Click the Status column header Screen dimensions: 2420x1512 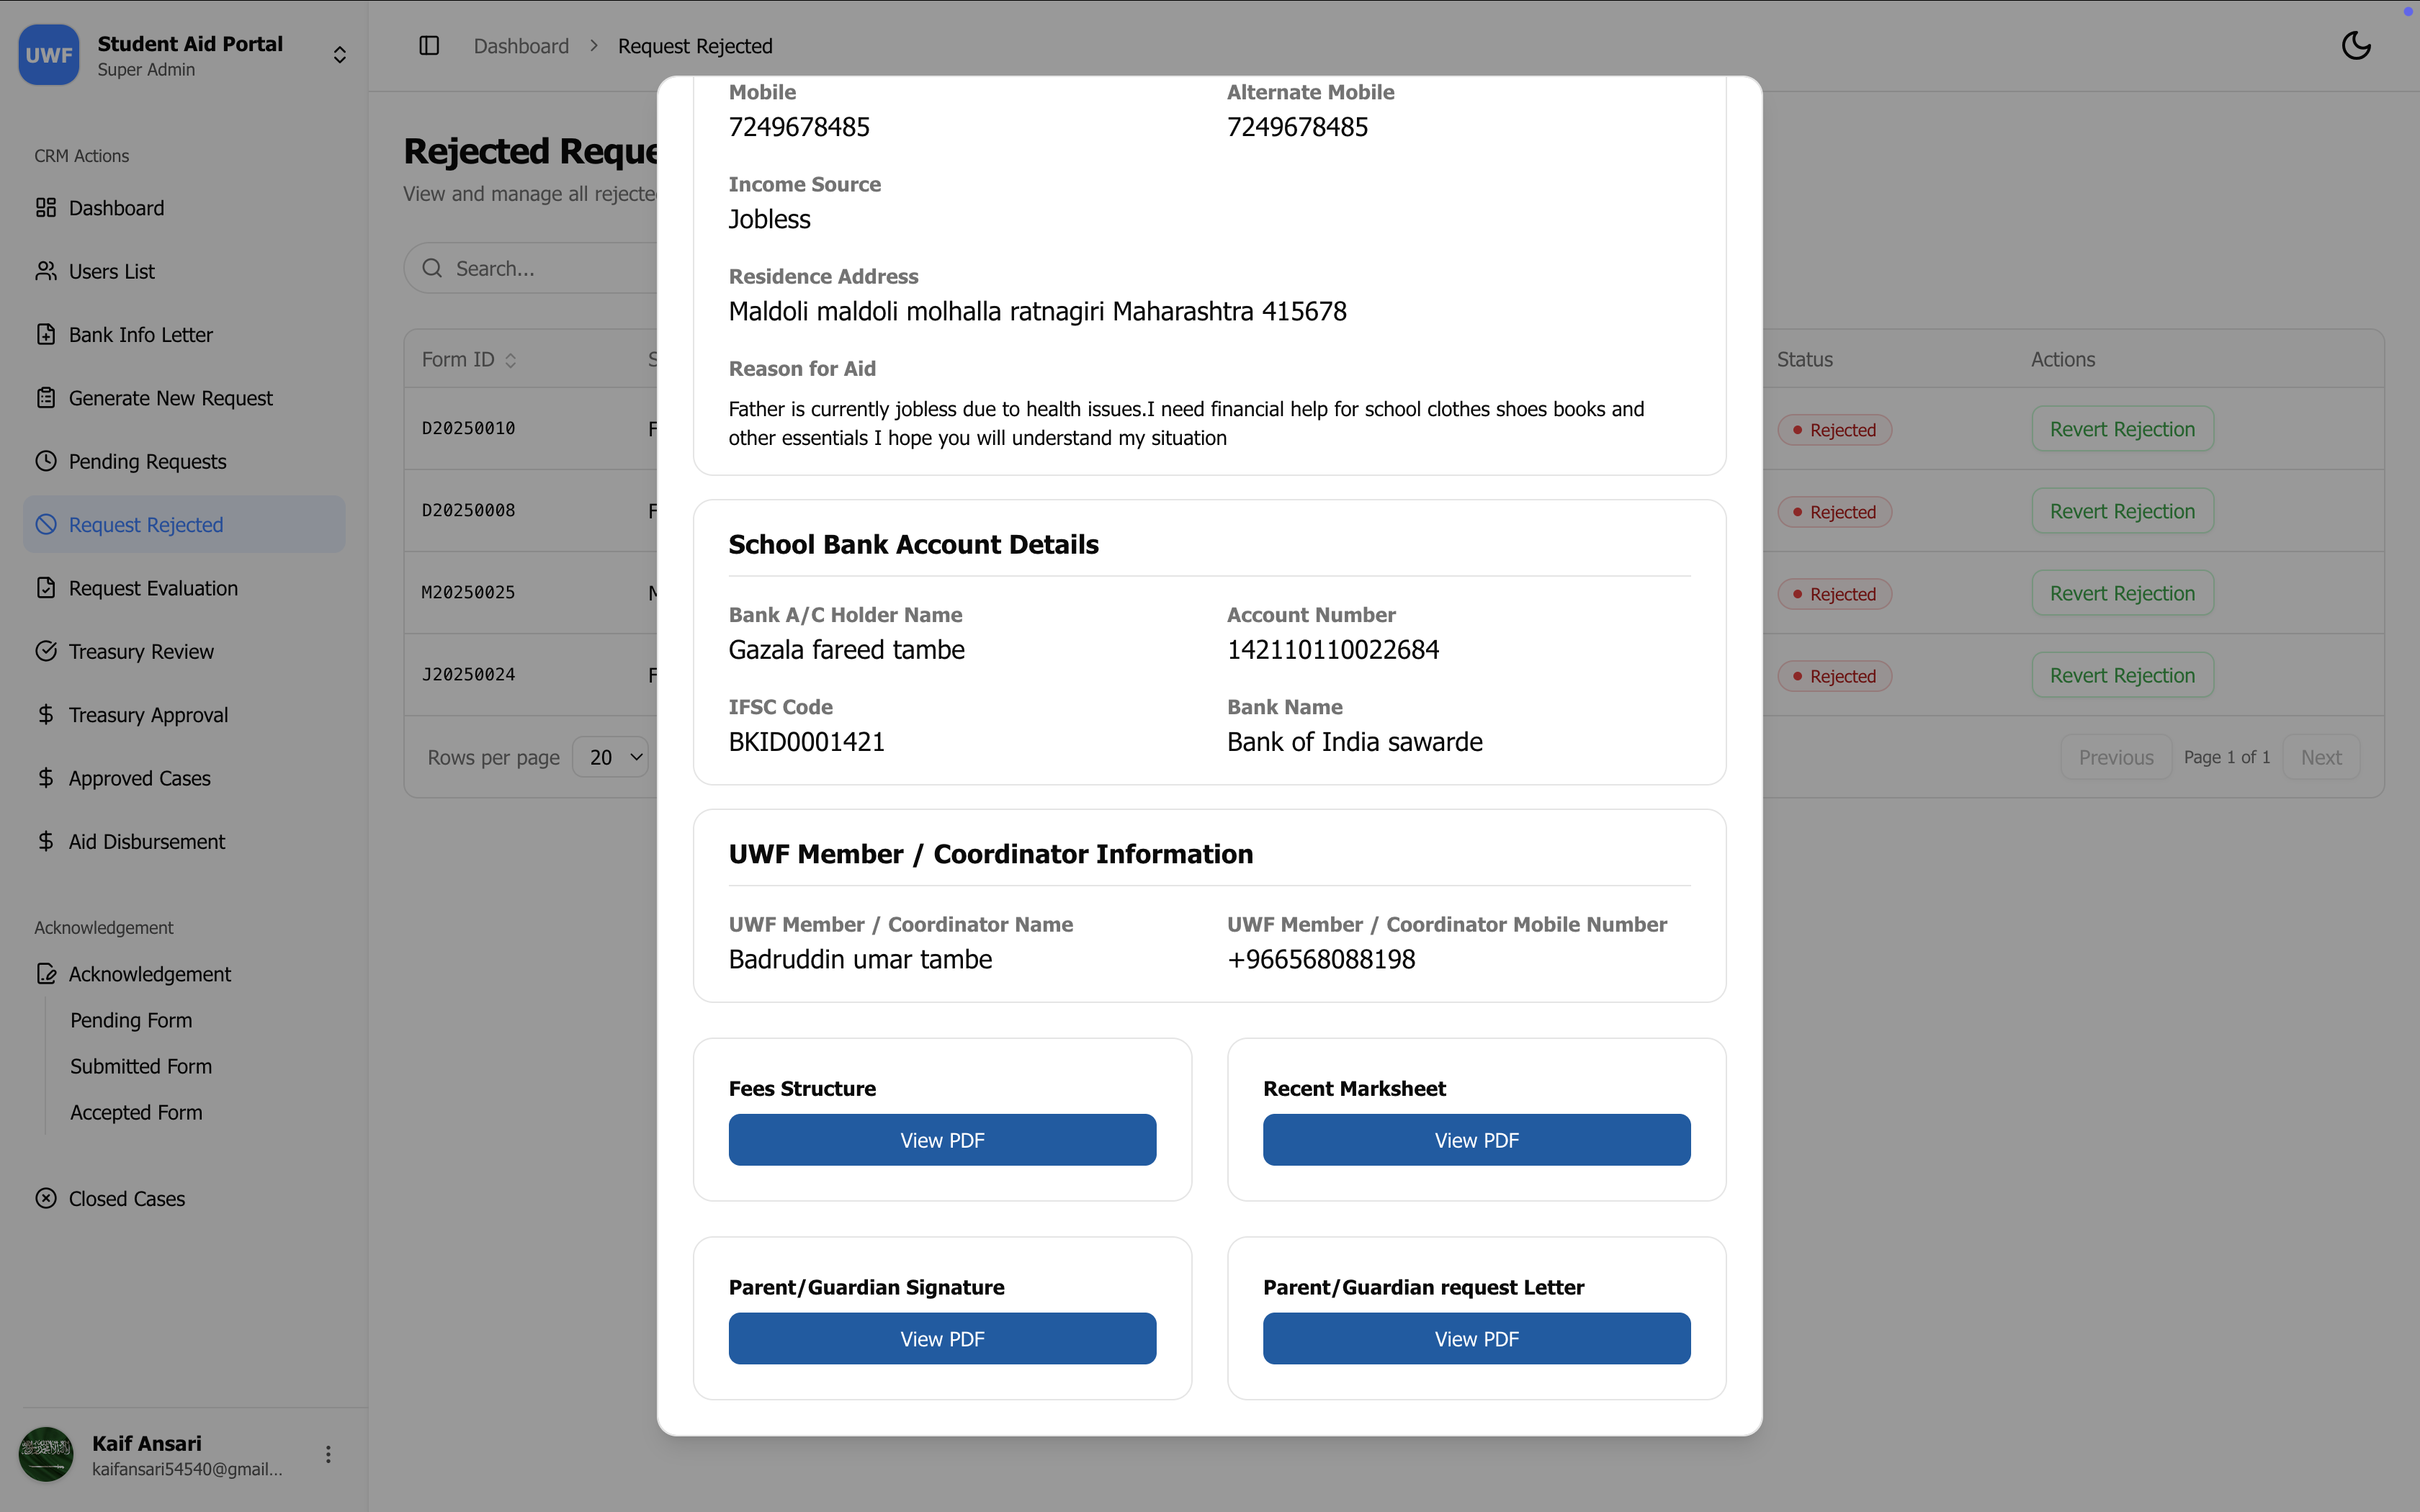click(1804, 359)
